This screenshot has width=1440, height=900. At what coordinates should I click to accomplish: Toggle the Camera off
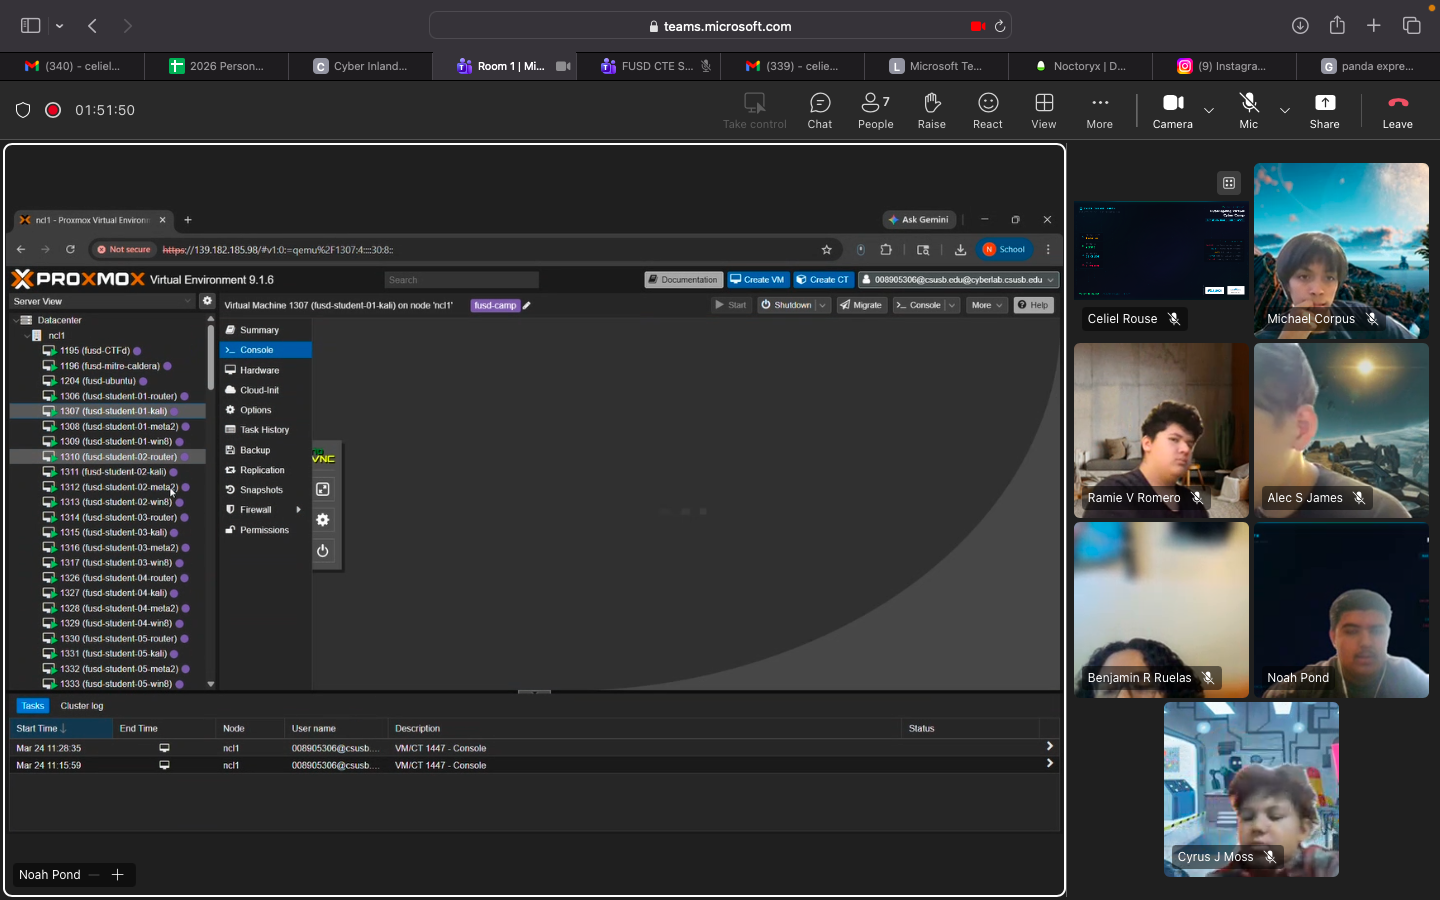click(1172, 110)
